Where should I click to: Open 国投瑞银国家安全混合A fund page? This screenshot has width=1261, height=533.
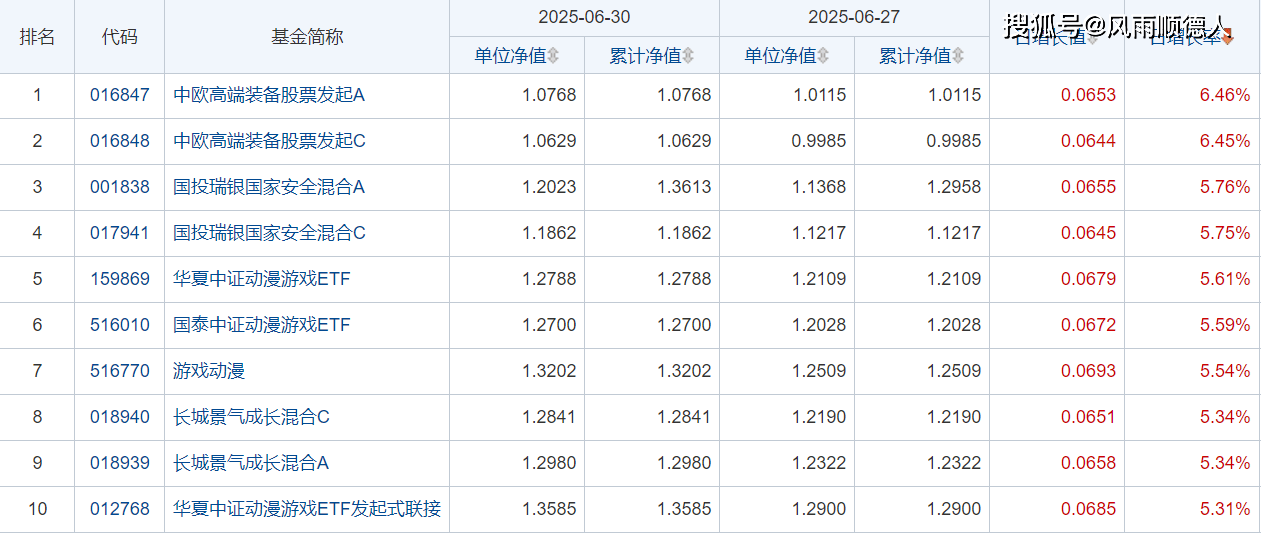point(269,187)
